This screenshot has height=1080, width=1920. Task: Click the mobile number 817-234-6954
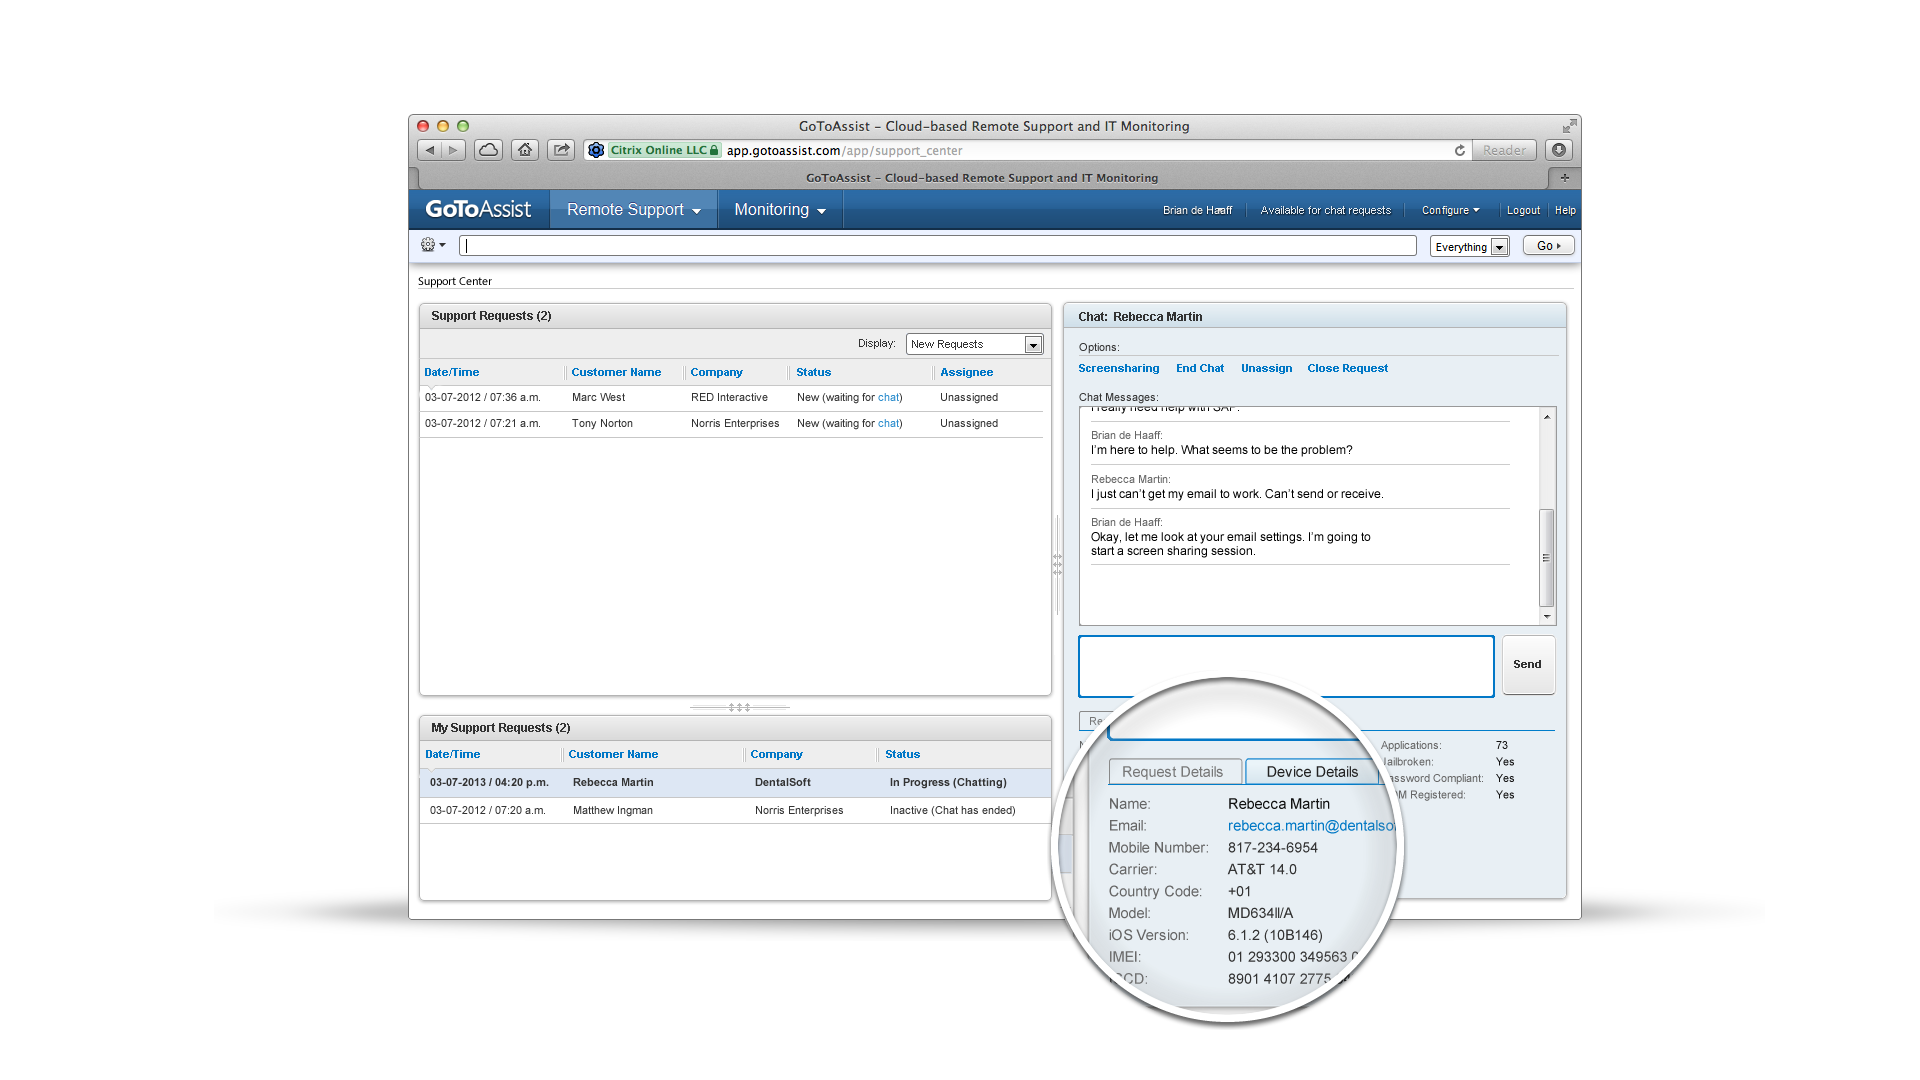(x=1272, y=848)
